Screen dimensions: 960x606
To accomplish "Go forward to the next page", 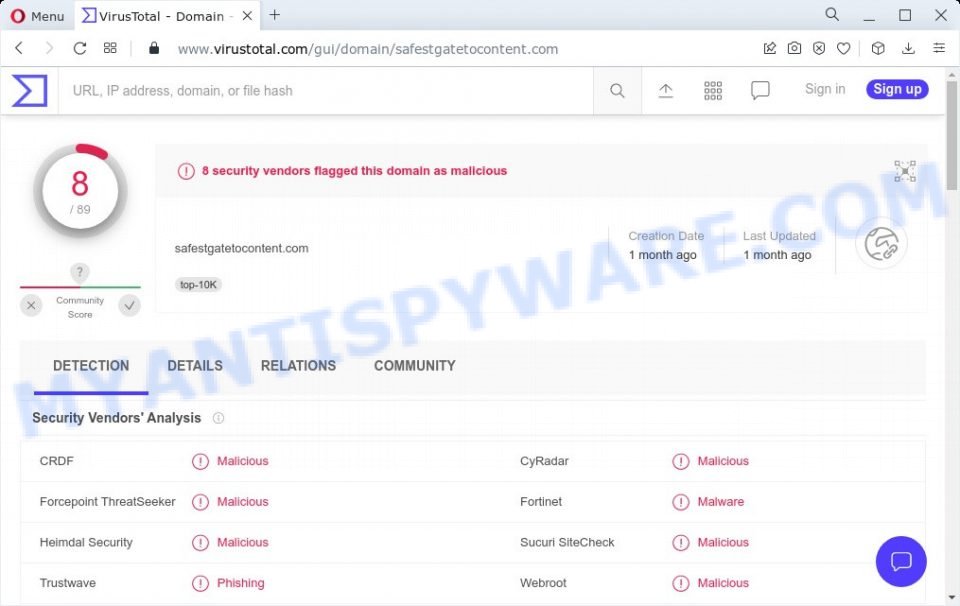I will (x=49, y=48).
